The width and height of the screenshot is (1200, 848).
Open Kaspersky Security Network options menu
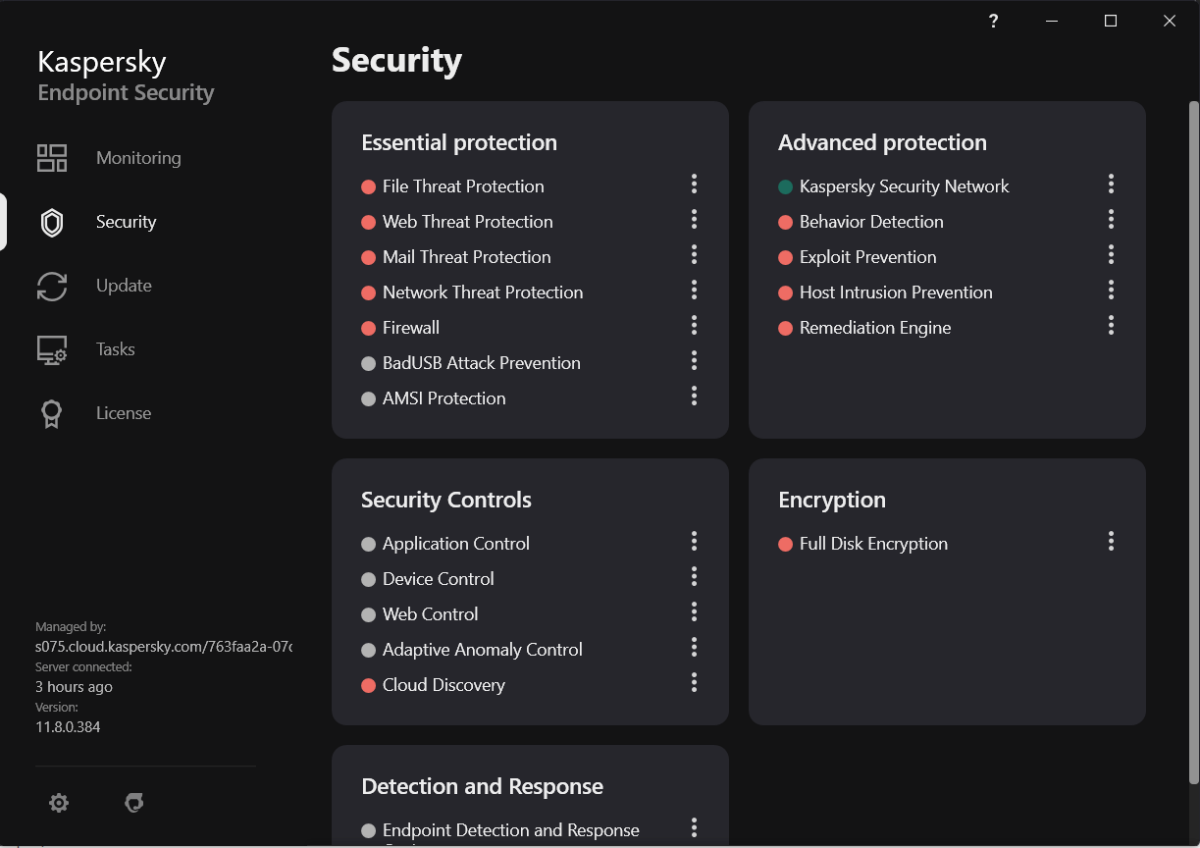click(x=1111, y=184)
